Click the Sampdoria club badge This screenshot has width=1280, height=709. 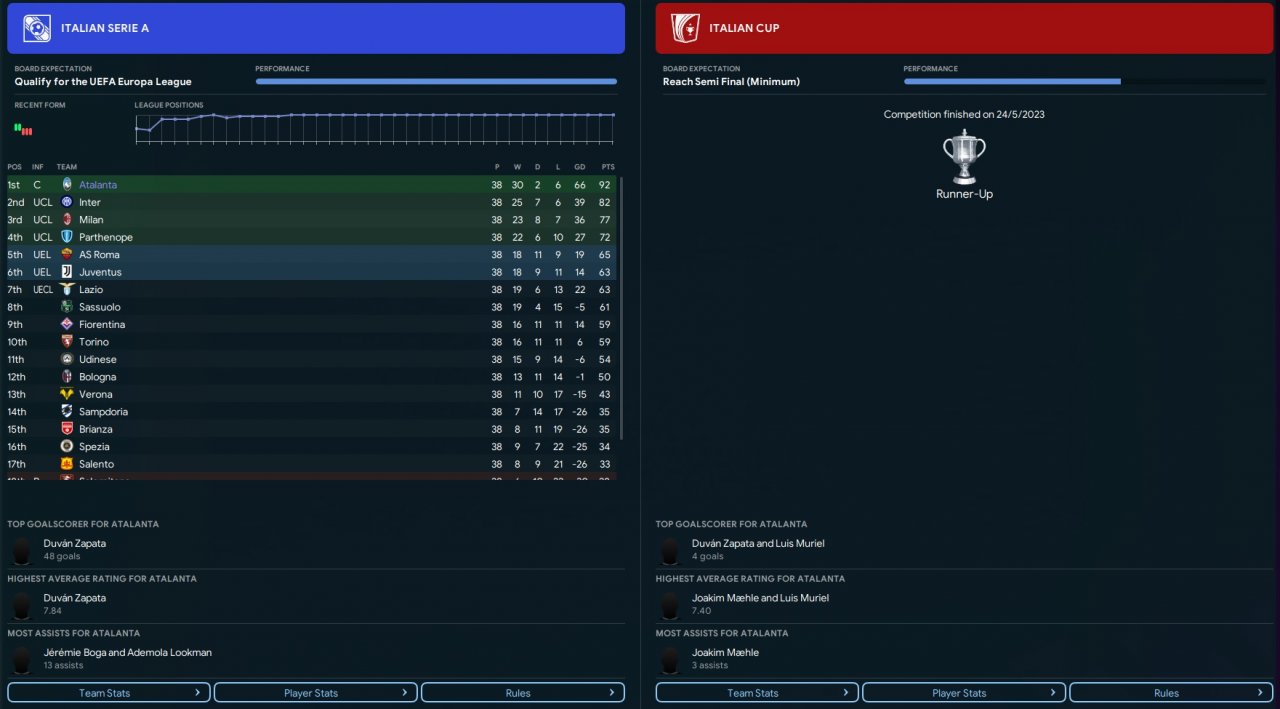coord(67,412)
